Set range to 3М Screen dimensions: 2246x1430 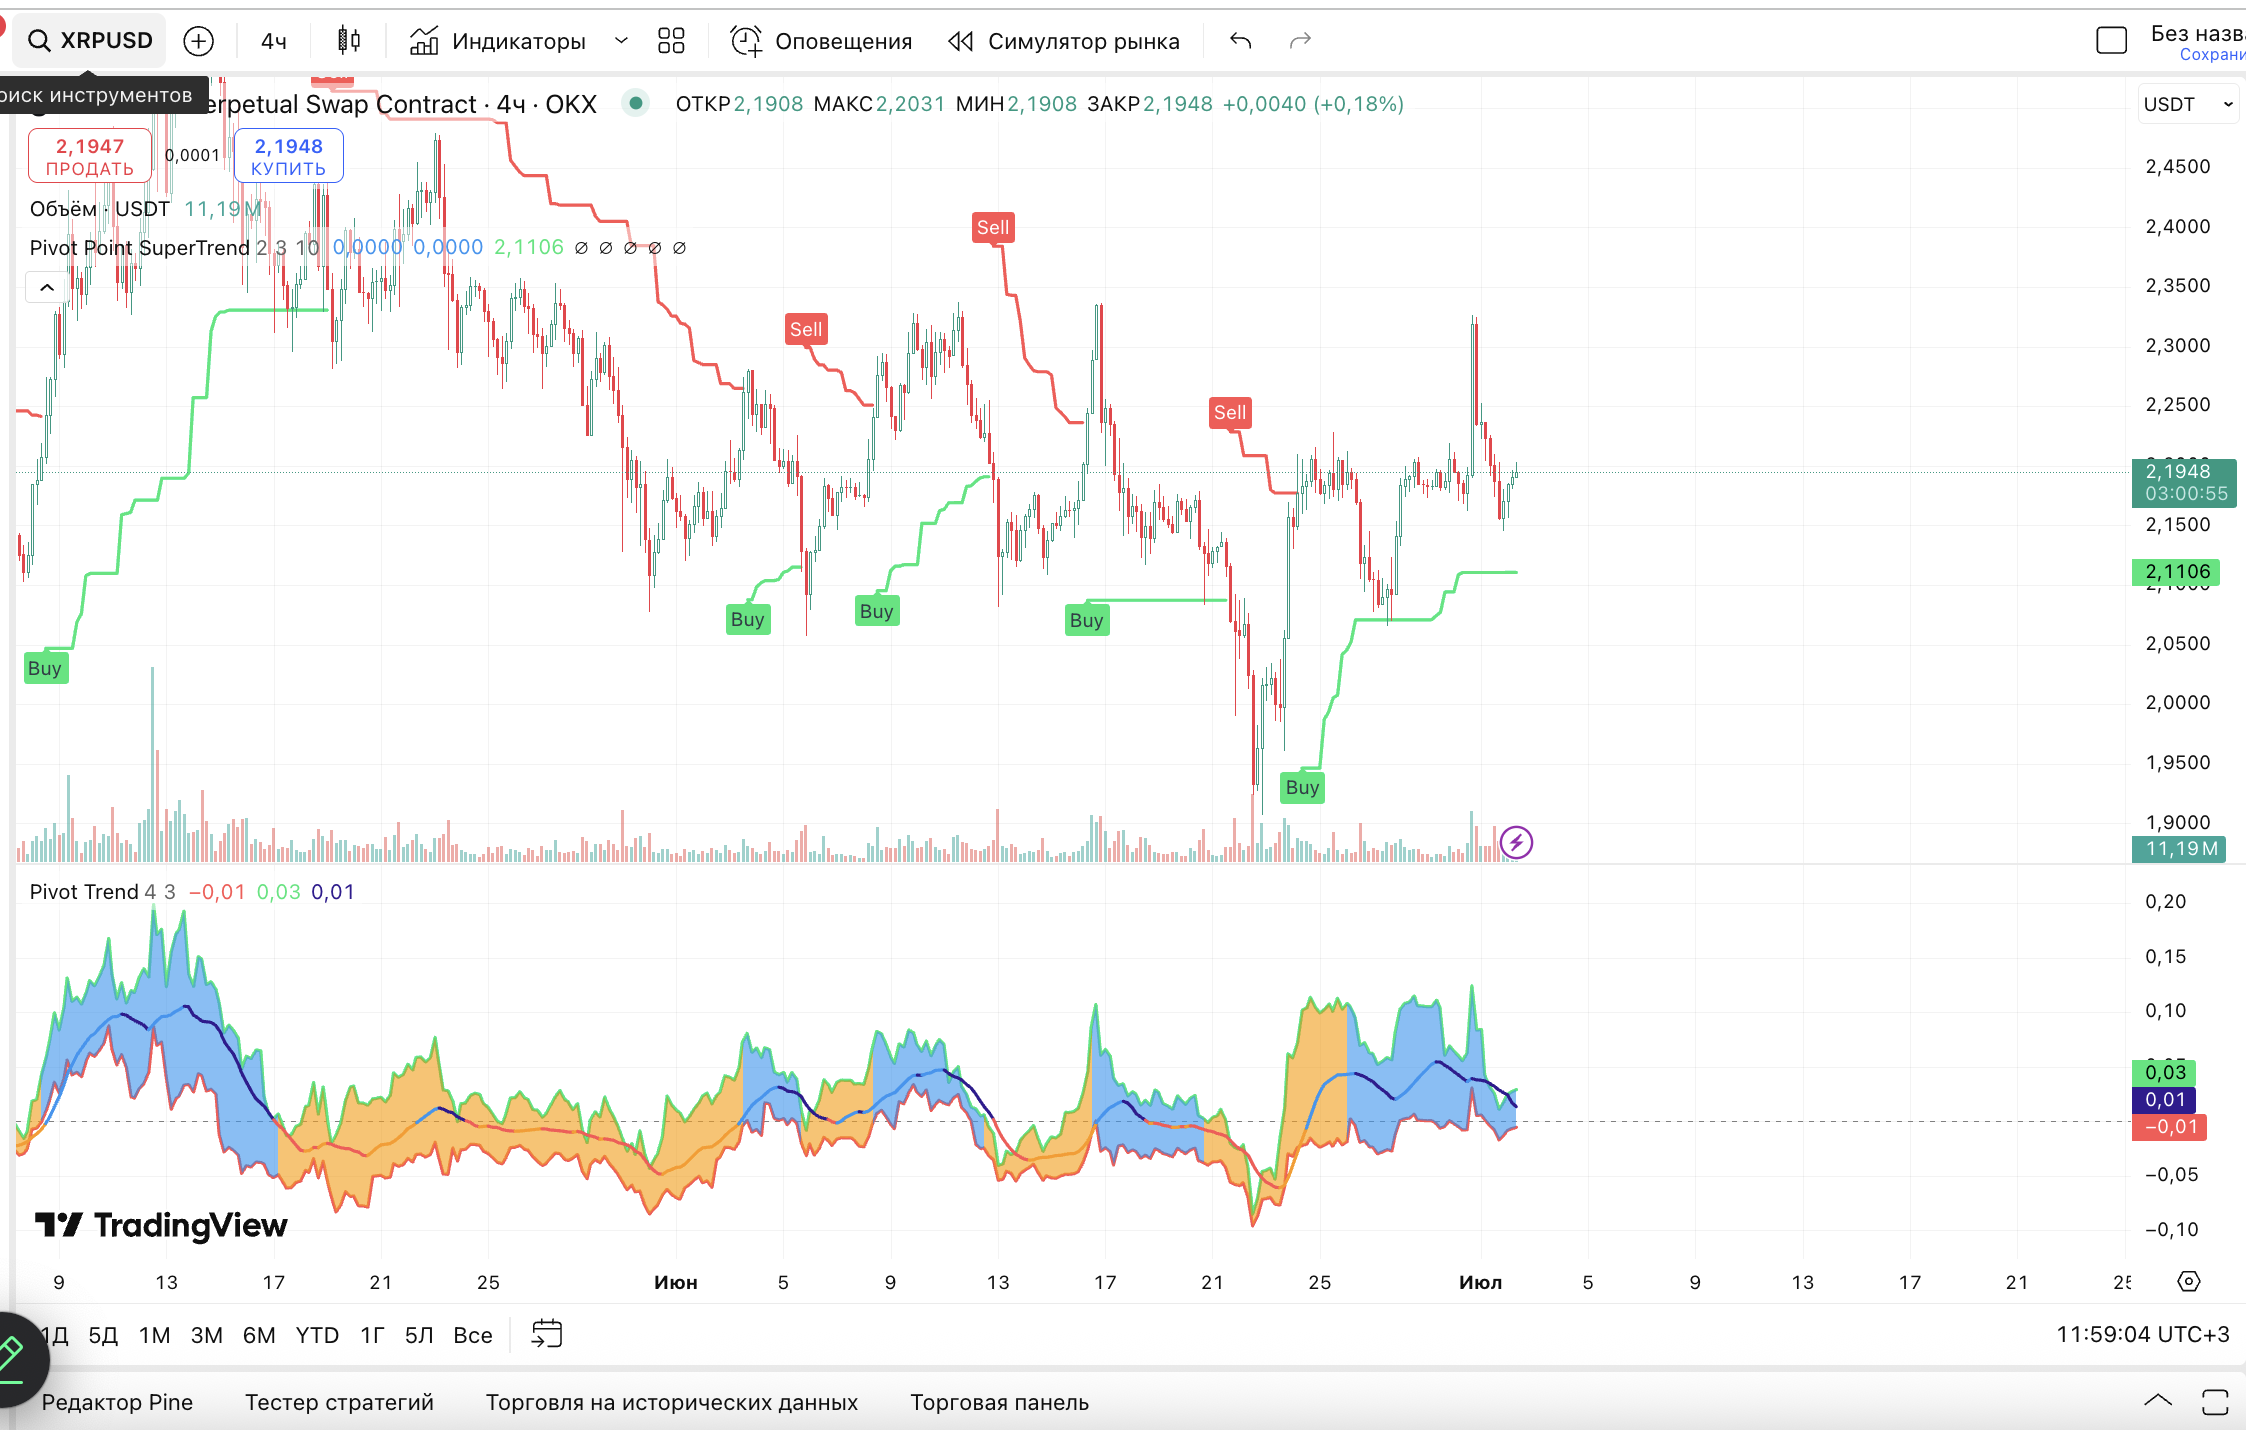tap(207, 1335)
